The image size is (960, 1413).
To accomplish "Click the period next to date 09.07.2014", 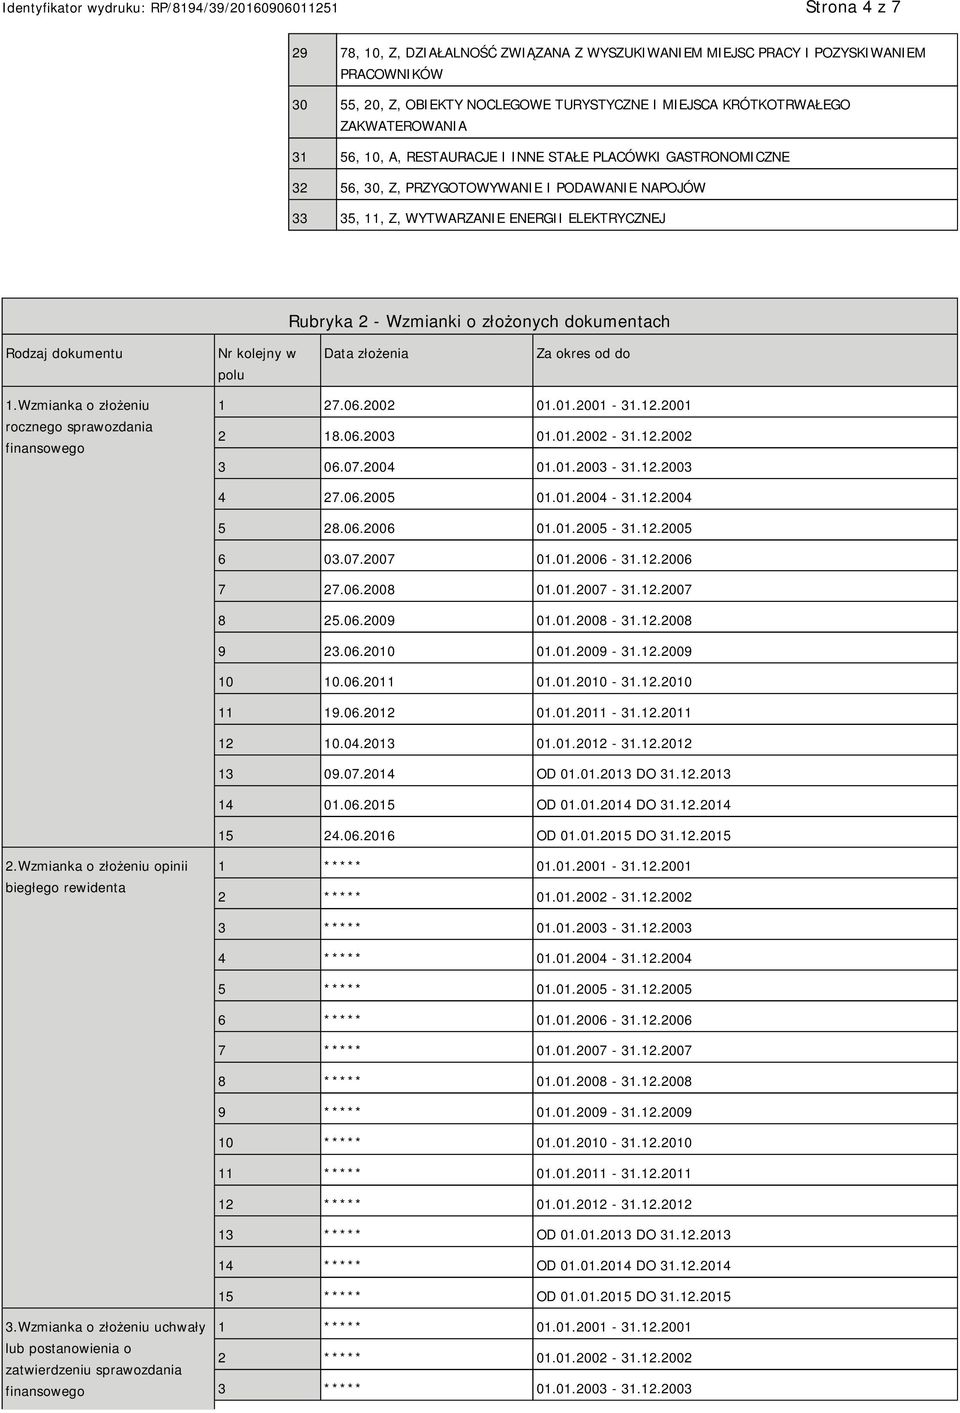I will [x=634, y=774].
